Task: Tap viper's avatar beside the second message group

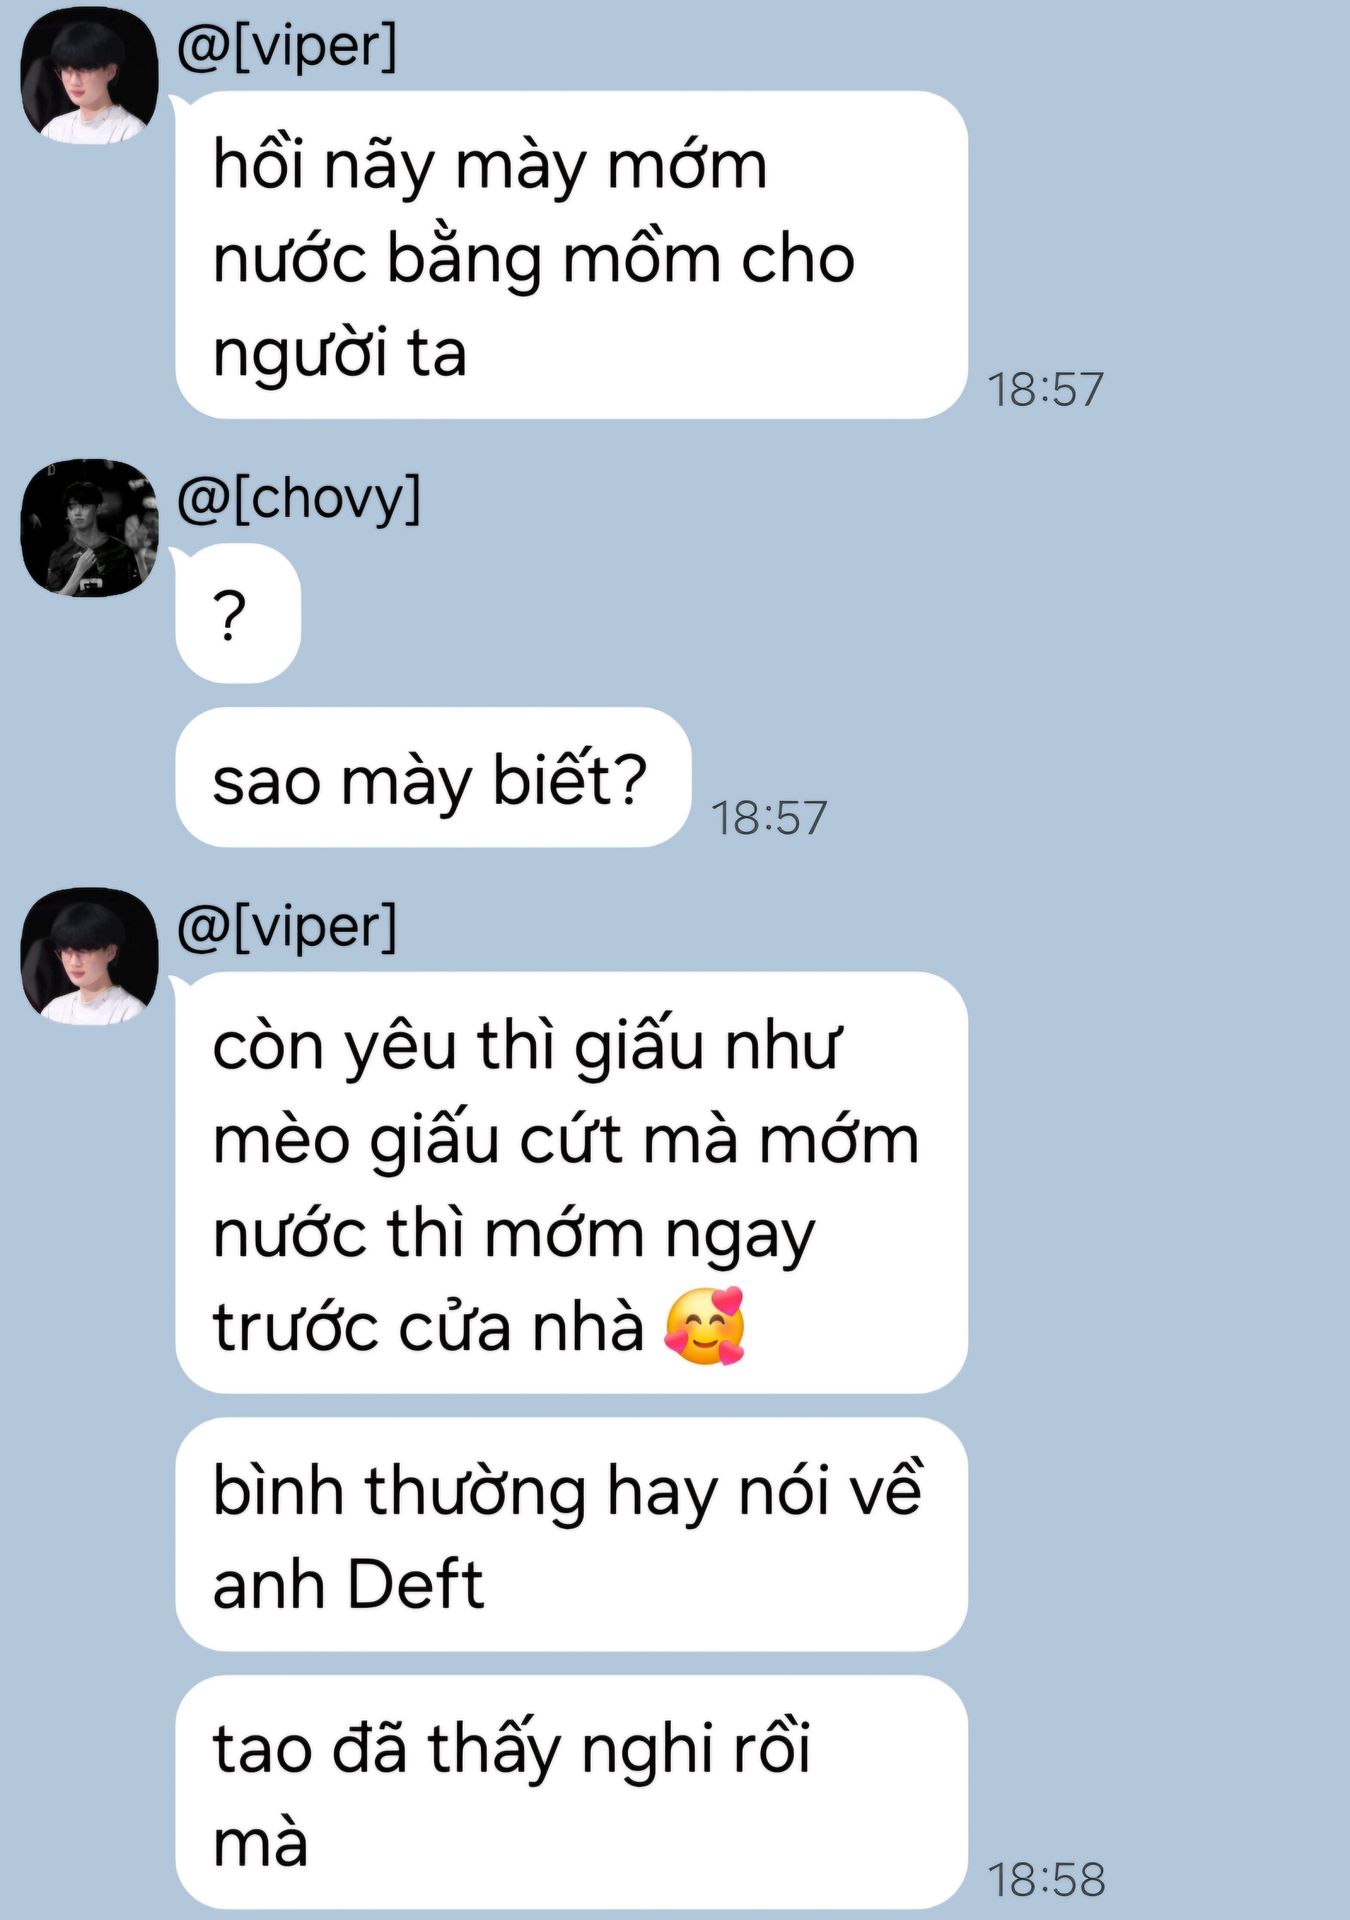Action: click(x=89, y=956)
